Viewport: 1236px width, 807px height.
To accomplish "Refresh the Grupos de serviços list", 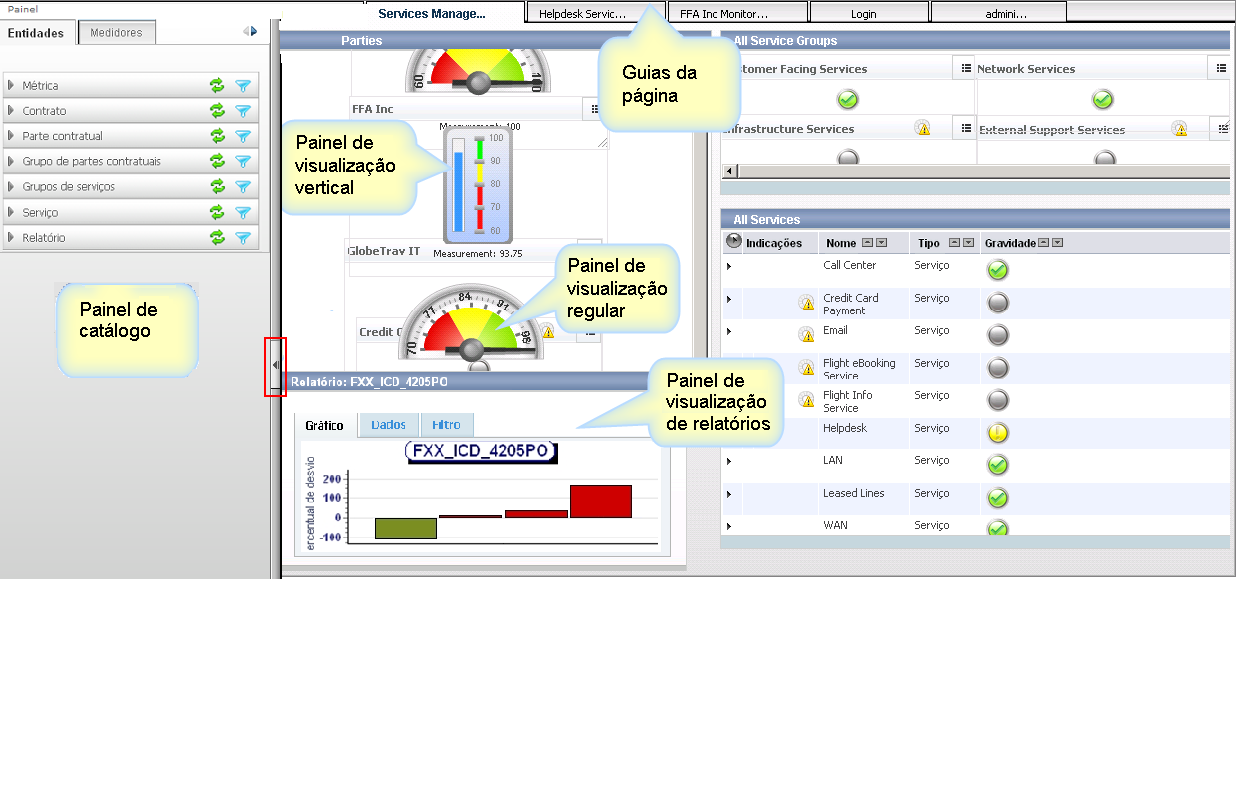I will (217, 187).
